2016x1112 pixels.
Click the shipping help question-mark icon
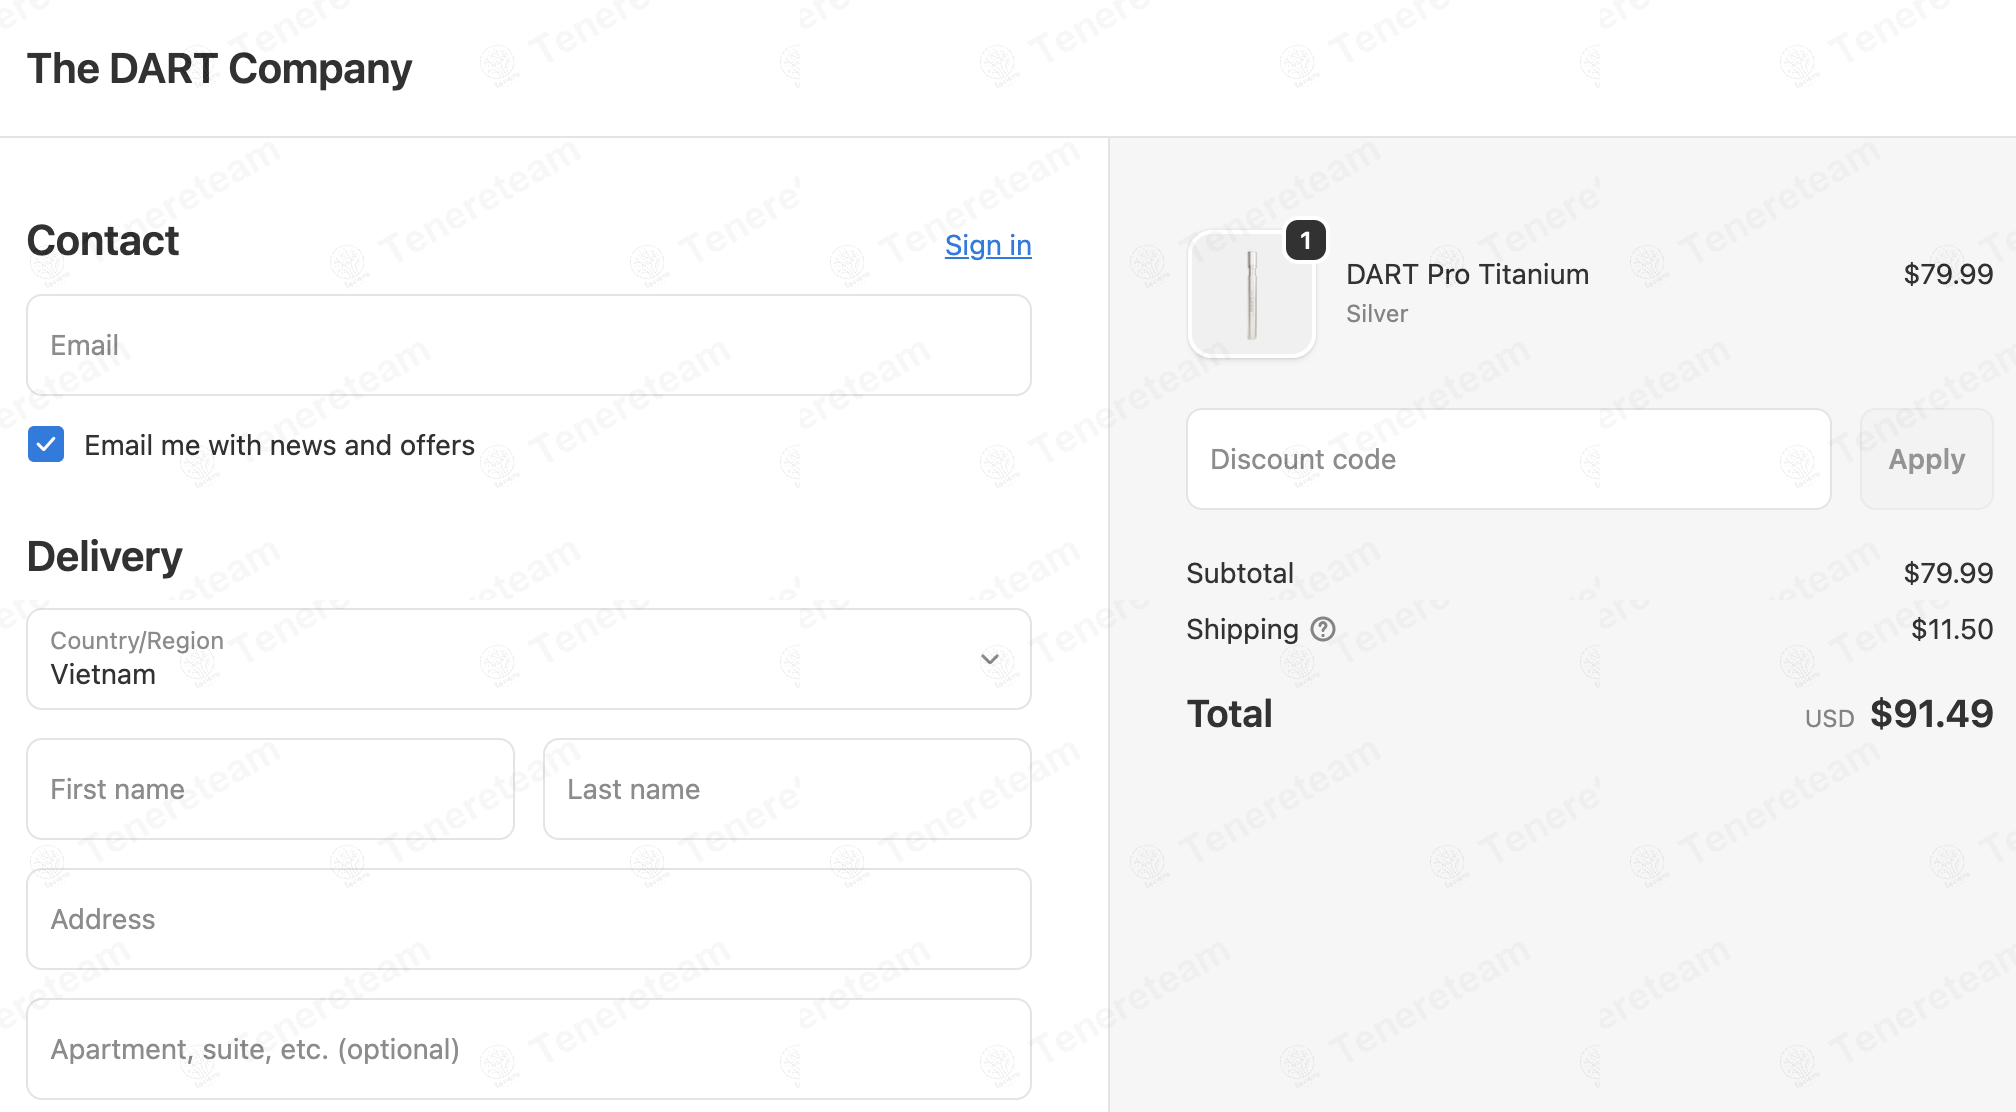coord(1323,629)
